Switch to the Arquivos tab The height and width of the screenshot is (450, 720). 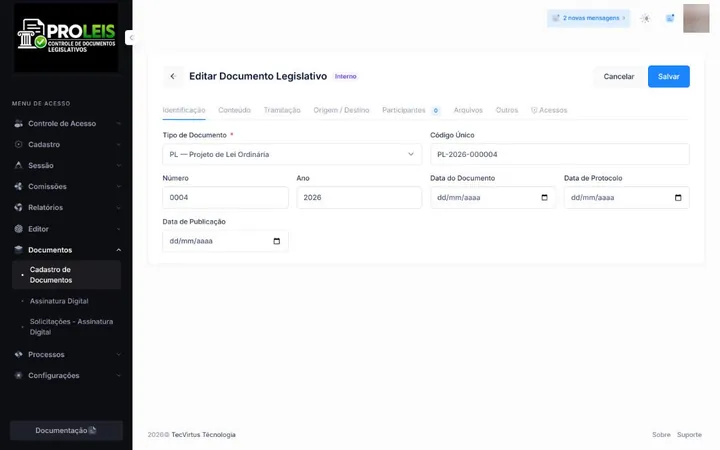468,110
